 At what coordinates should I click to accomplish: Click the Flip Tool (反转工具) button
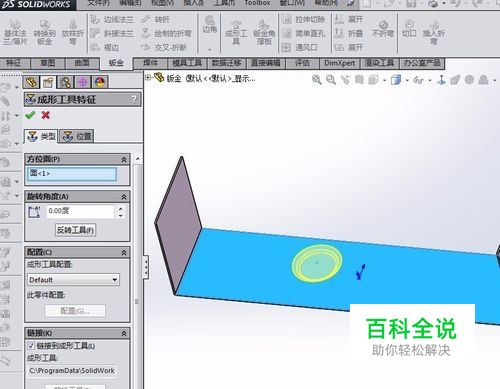(x=75, y=230)
